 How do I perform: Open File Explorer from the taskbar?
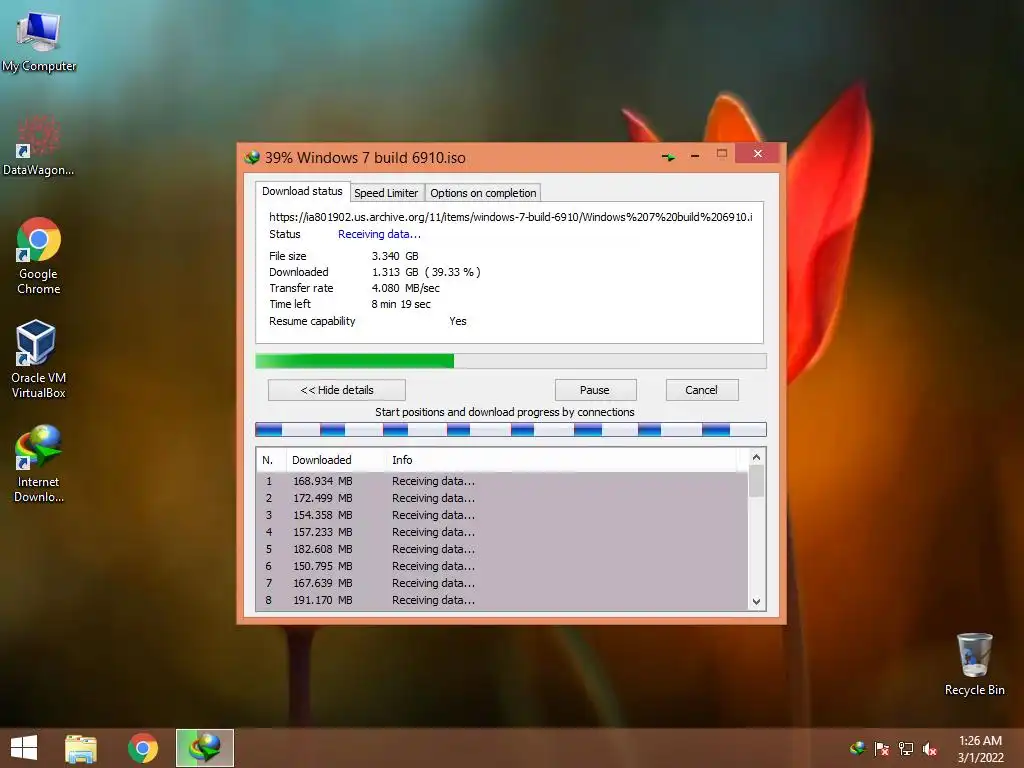(81, 748)
